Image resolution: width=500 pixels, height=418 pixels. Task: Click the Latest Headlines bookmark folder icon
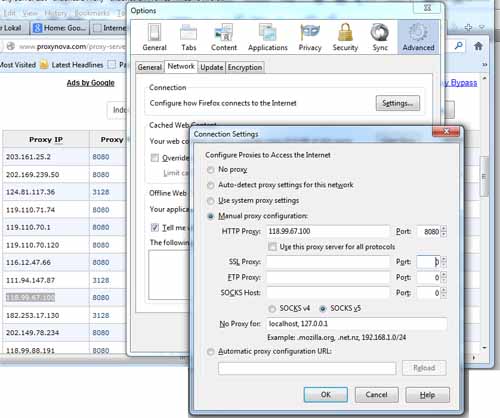pyautogui.click(x=44, y=65)
